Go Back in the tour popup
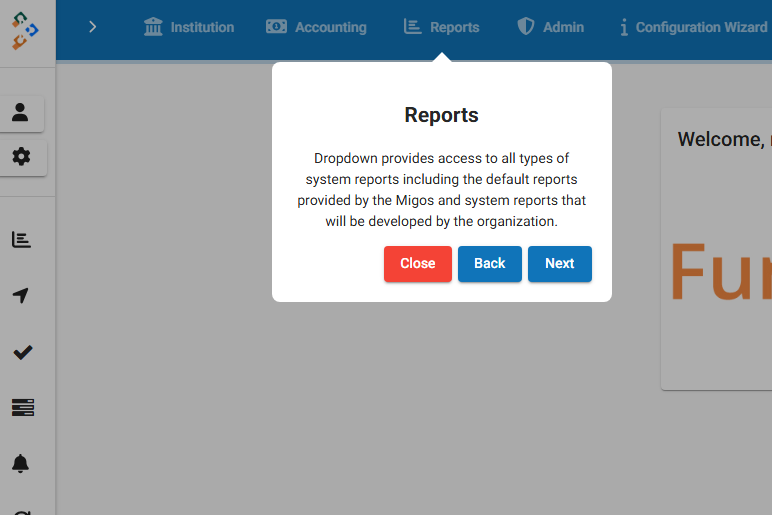 pos(489,264)
